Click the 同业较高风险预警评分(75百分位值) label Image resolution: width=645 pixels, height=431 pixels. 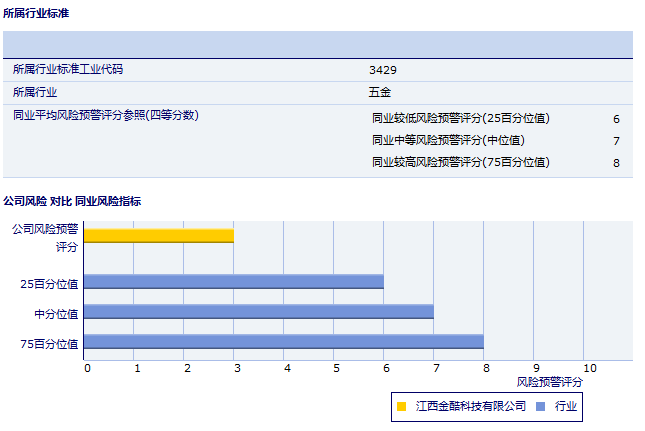[x=461, y=162]
